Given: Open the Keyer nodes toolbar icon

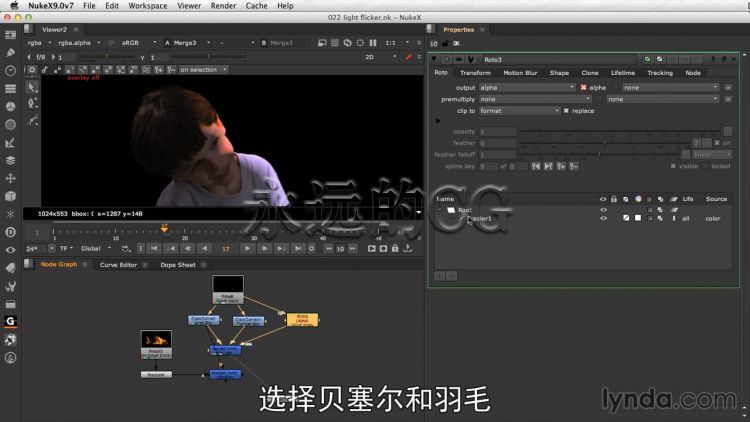Looking at the screenshot, I should (x=10, y=143).
